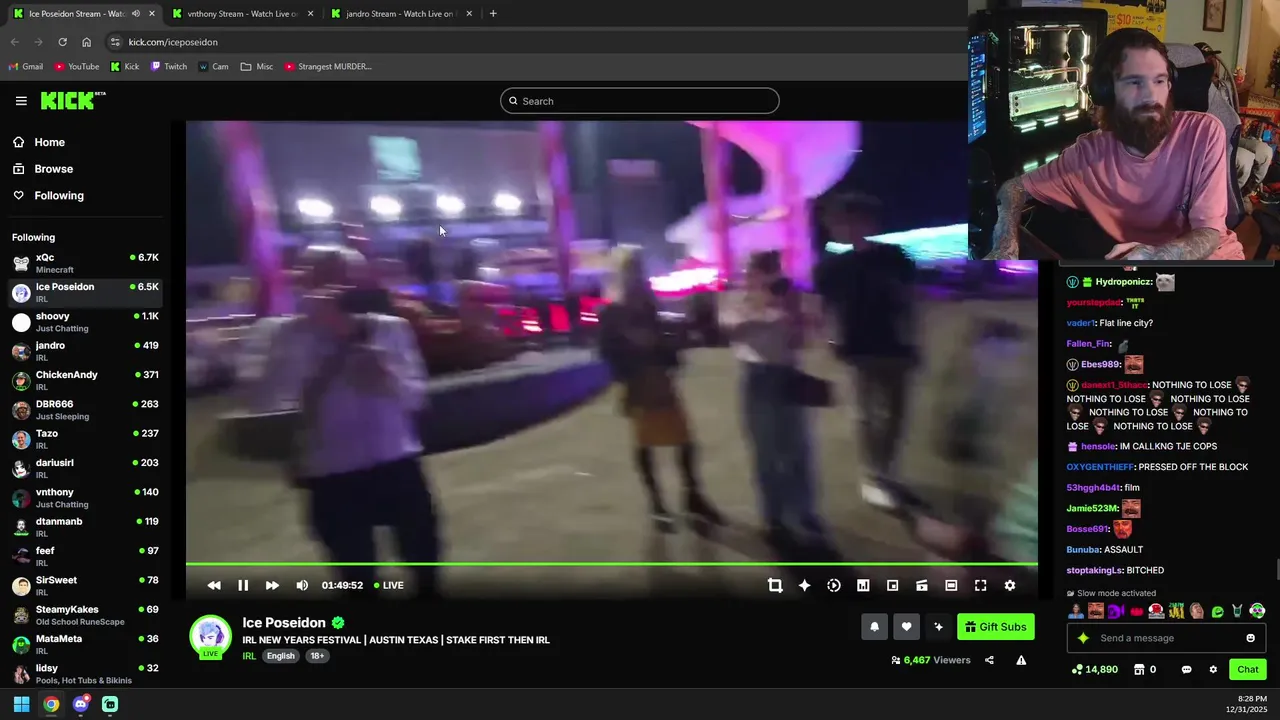1280x720 pixels.
Task: Mute the Ice Poseidon tab audio icon
Action: [136, 14]
